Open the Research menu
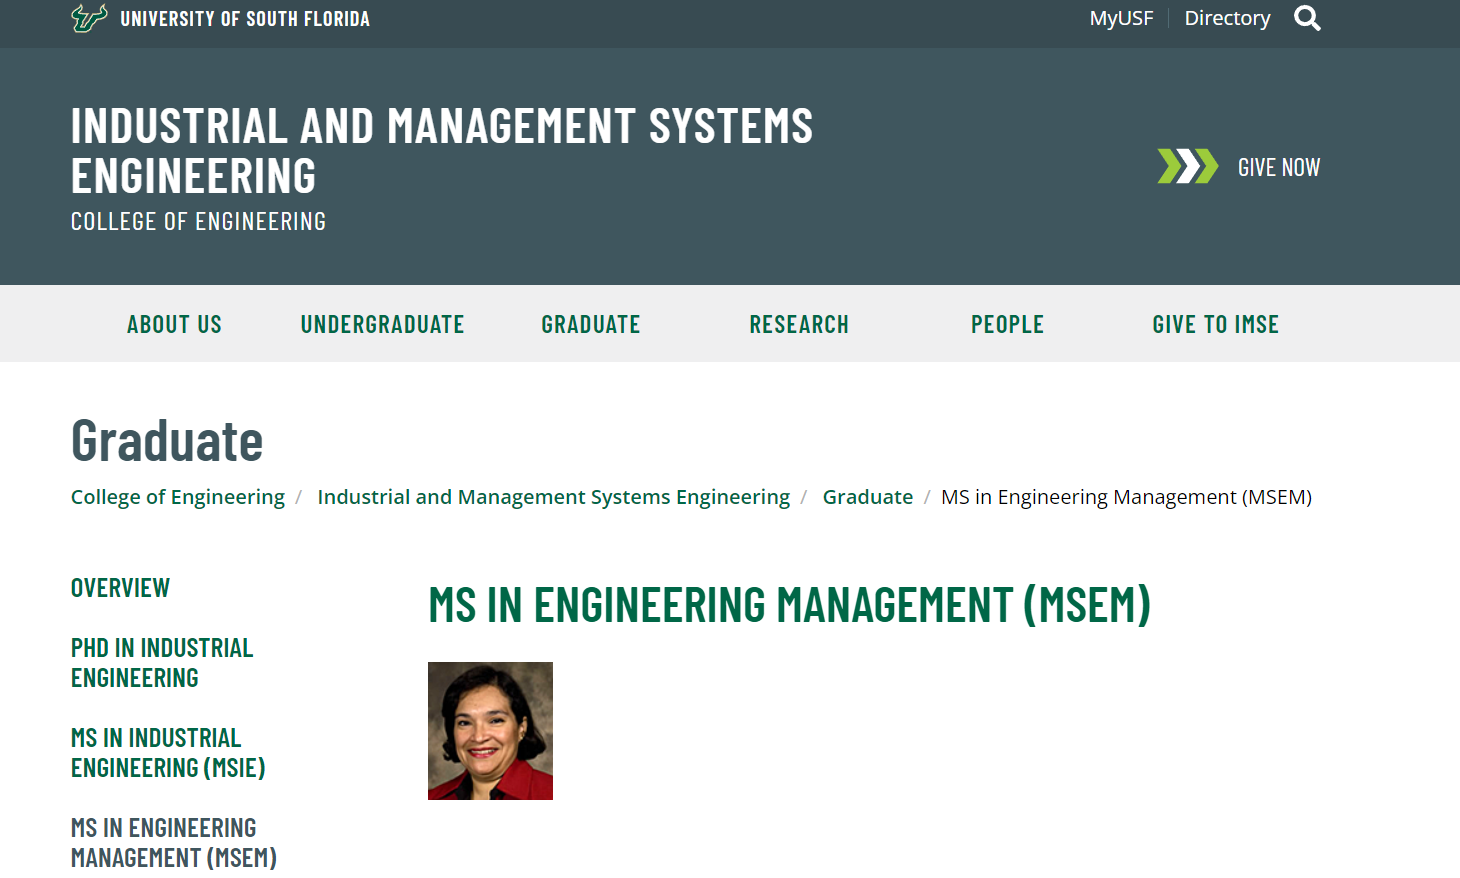Image resolution: width=1460 pixels, height=878 pixels. [x=799, y=324]
